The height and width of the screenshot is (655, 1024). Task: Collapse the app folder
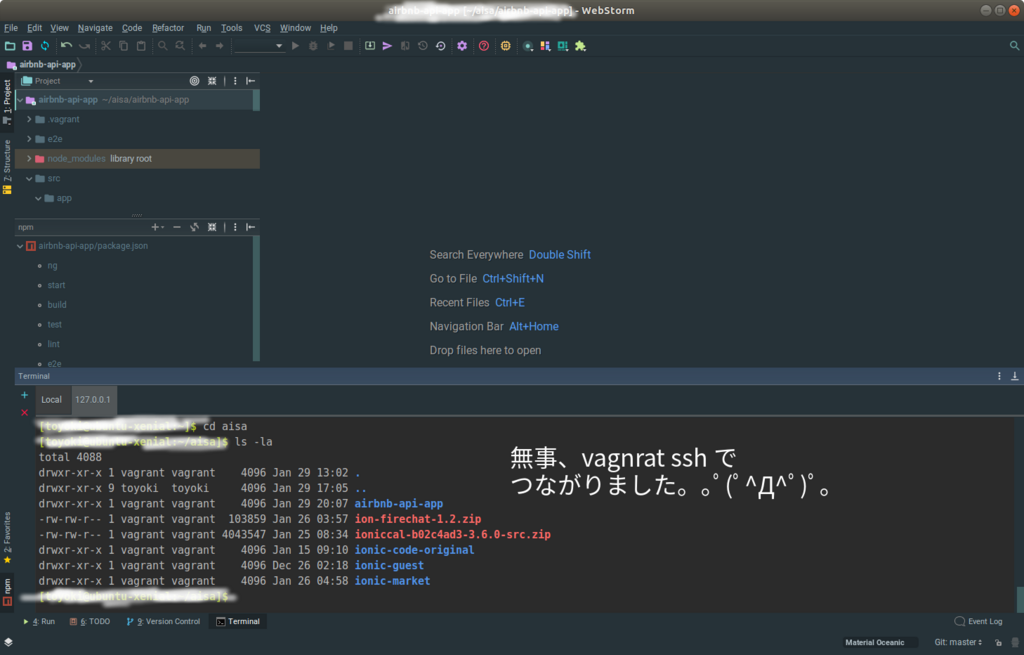[39, 198]
